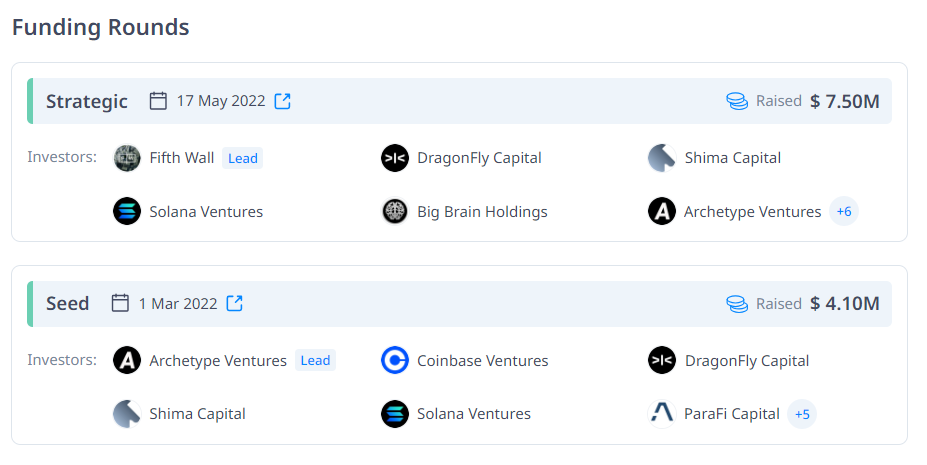The width and height of the screenshot is (927, 465).
Task: Open DragonFly Capital link in Seed round
Action: point(746,360)
